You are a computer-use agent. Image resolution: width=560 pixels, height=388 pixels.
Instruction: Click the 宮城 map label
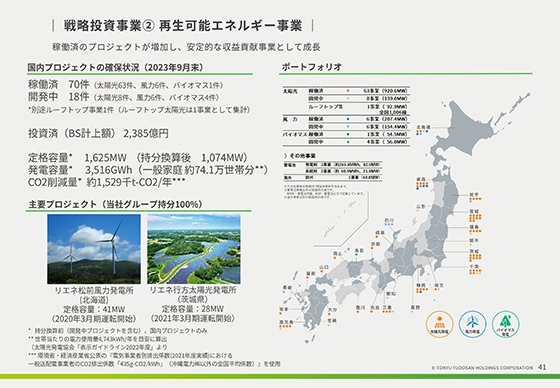(474, 212)
